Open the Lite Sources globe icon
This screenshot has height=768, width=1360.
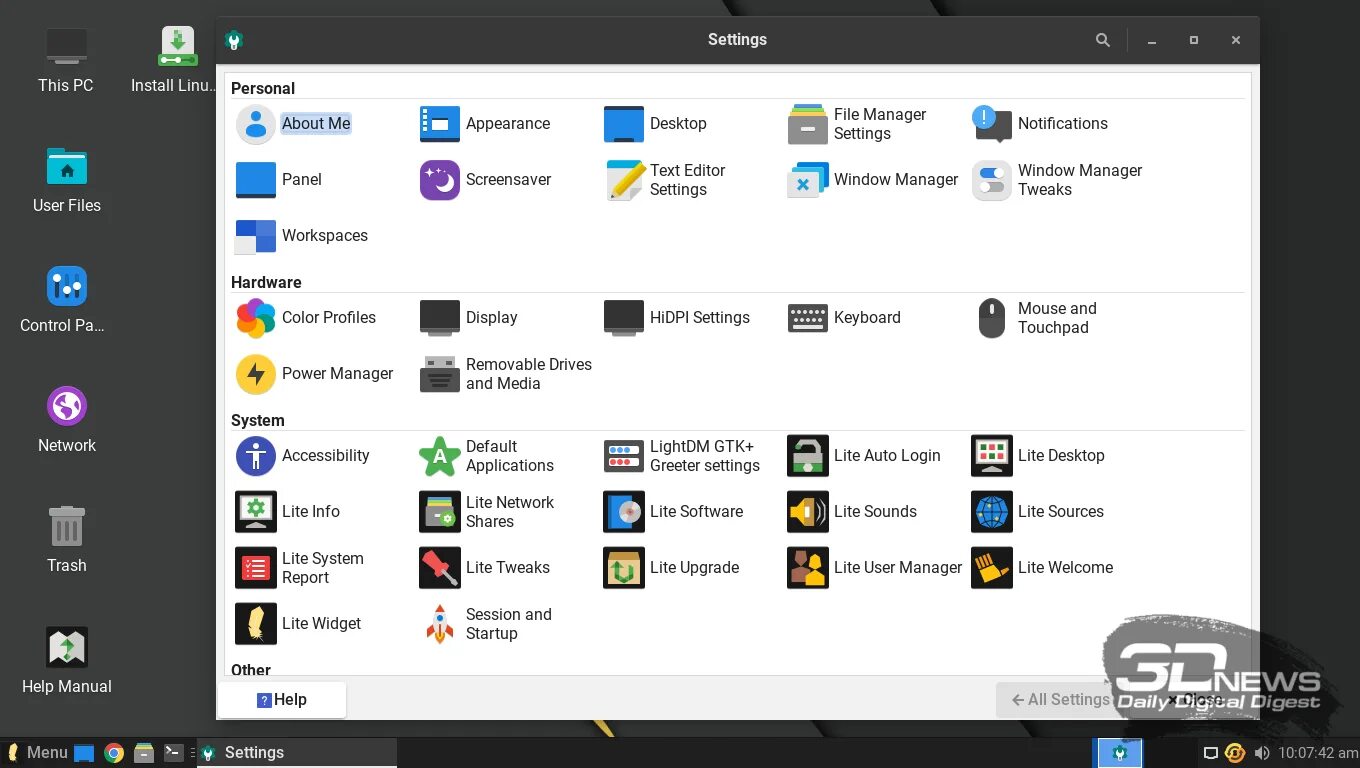[992, 512]
